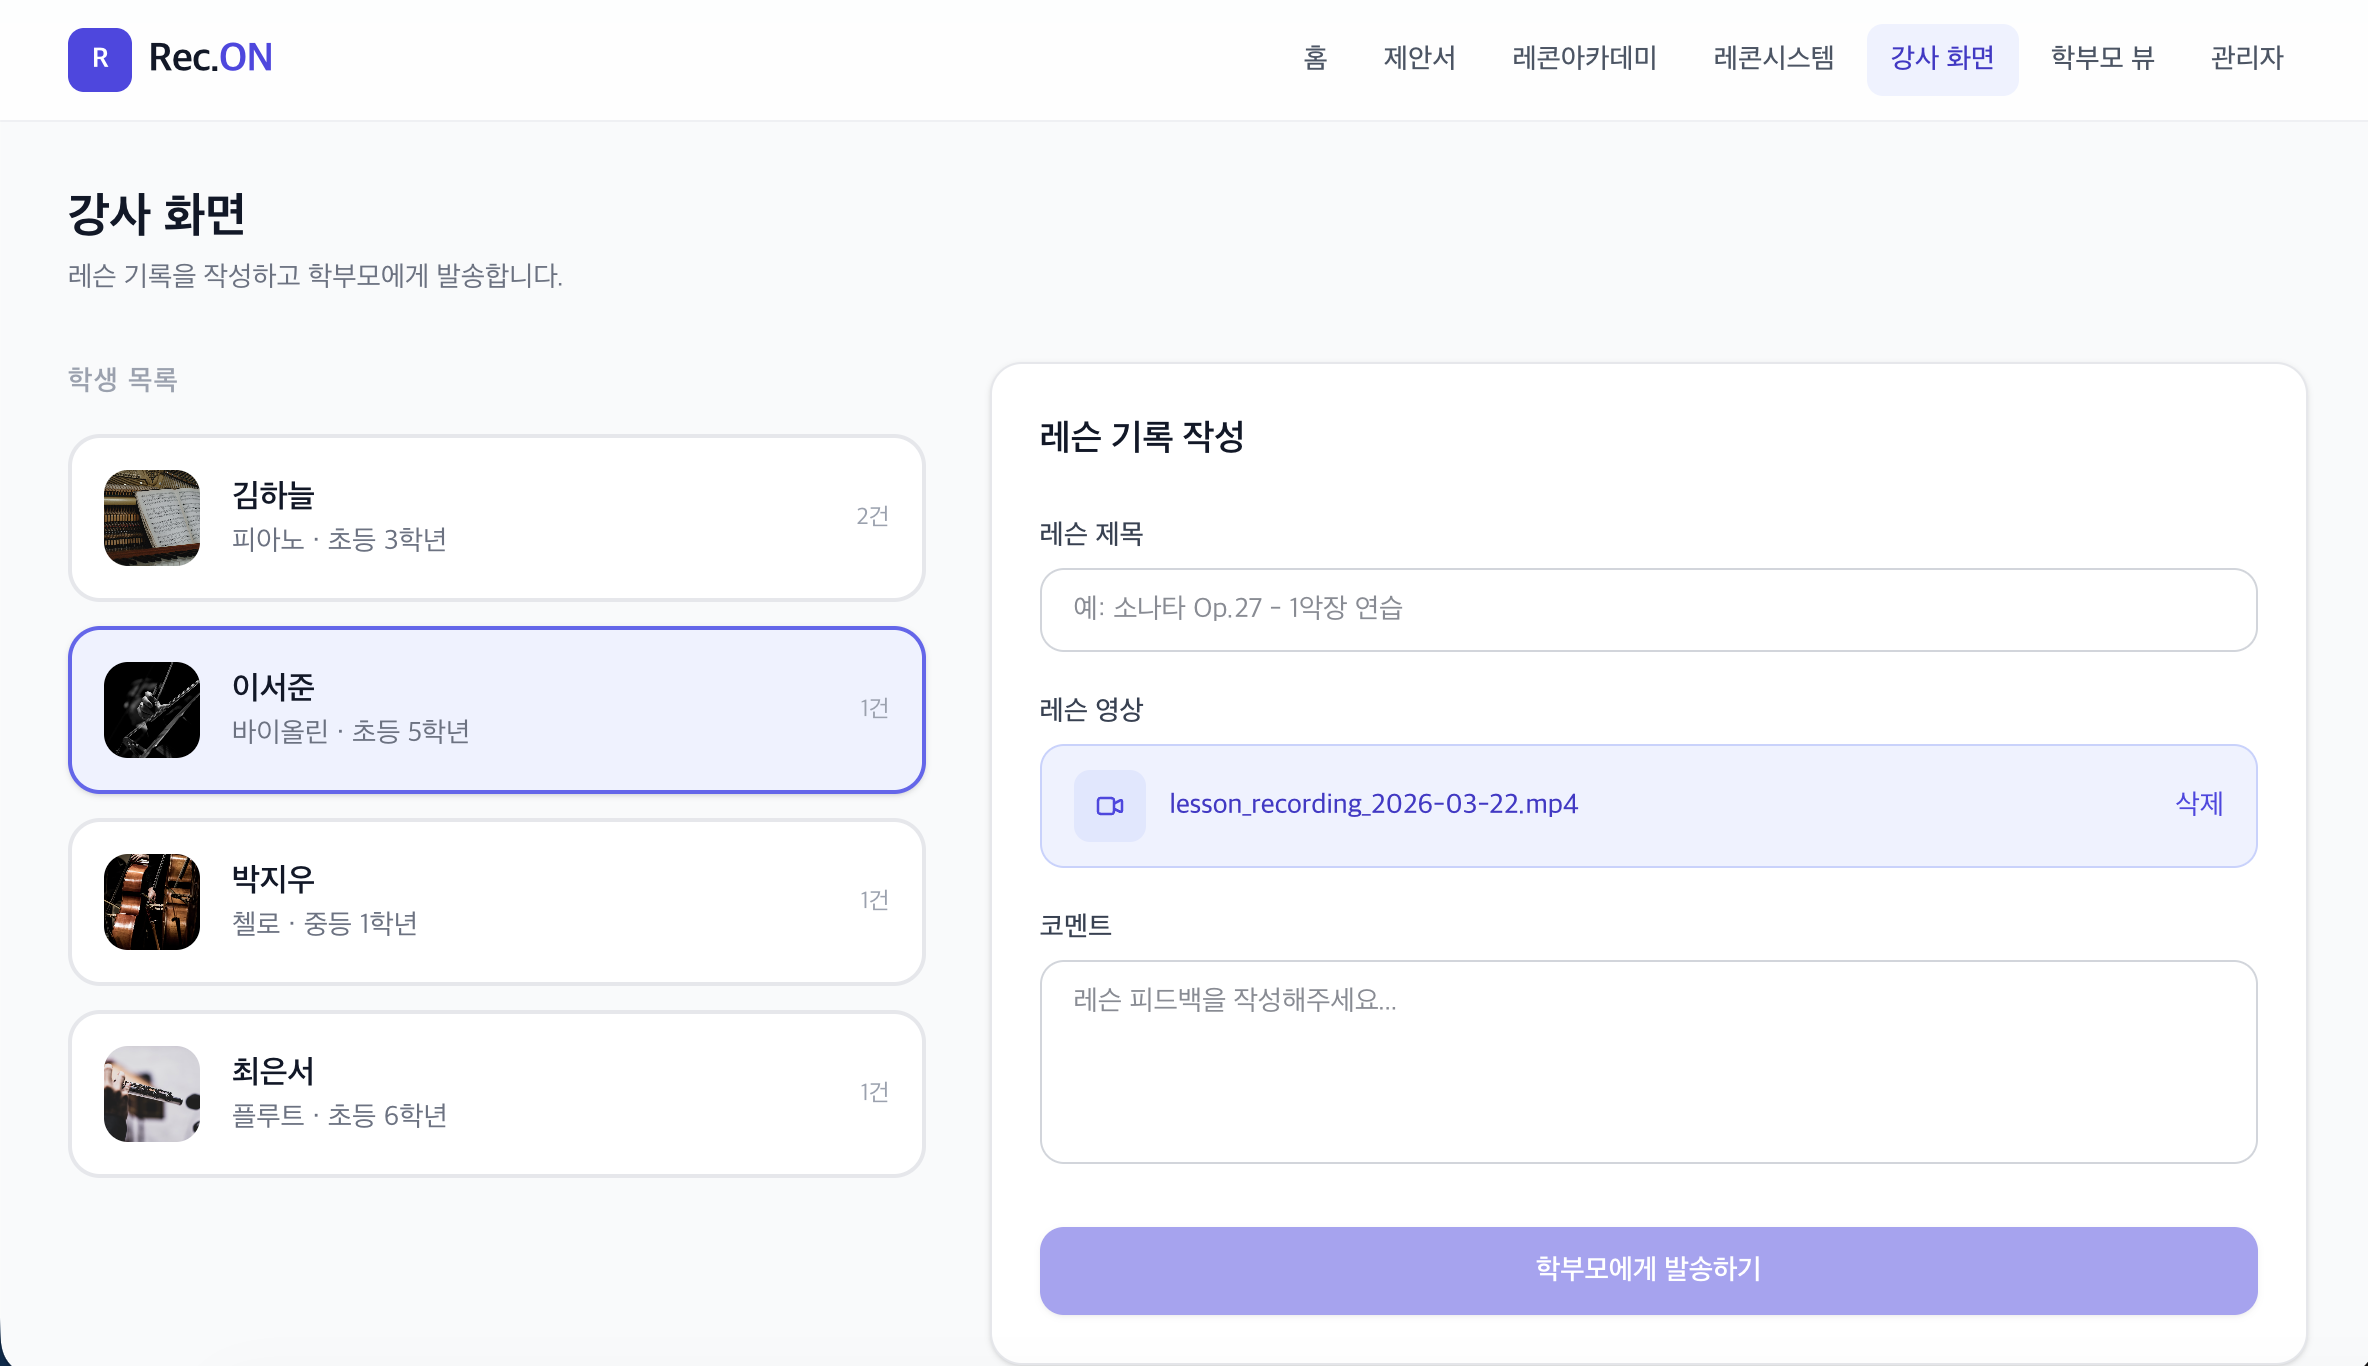The width and height of the screenshot is (2368, 1366).
Task: Open the 홈 navigation menu item
Action: click(1314, 58)
